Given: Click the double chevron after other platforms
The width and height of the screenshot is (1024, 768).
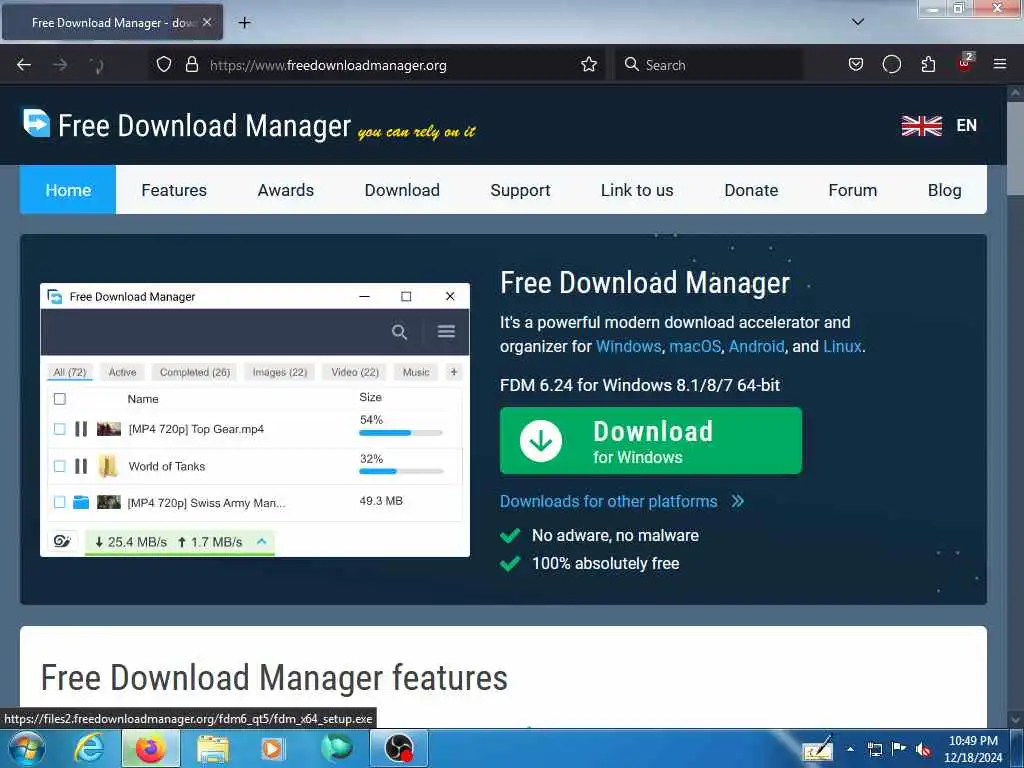Looking at the screenshot, I should pos(737,502).
